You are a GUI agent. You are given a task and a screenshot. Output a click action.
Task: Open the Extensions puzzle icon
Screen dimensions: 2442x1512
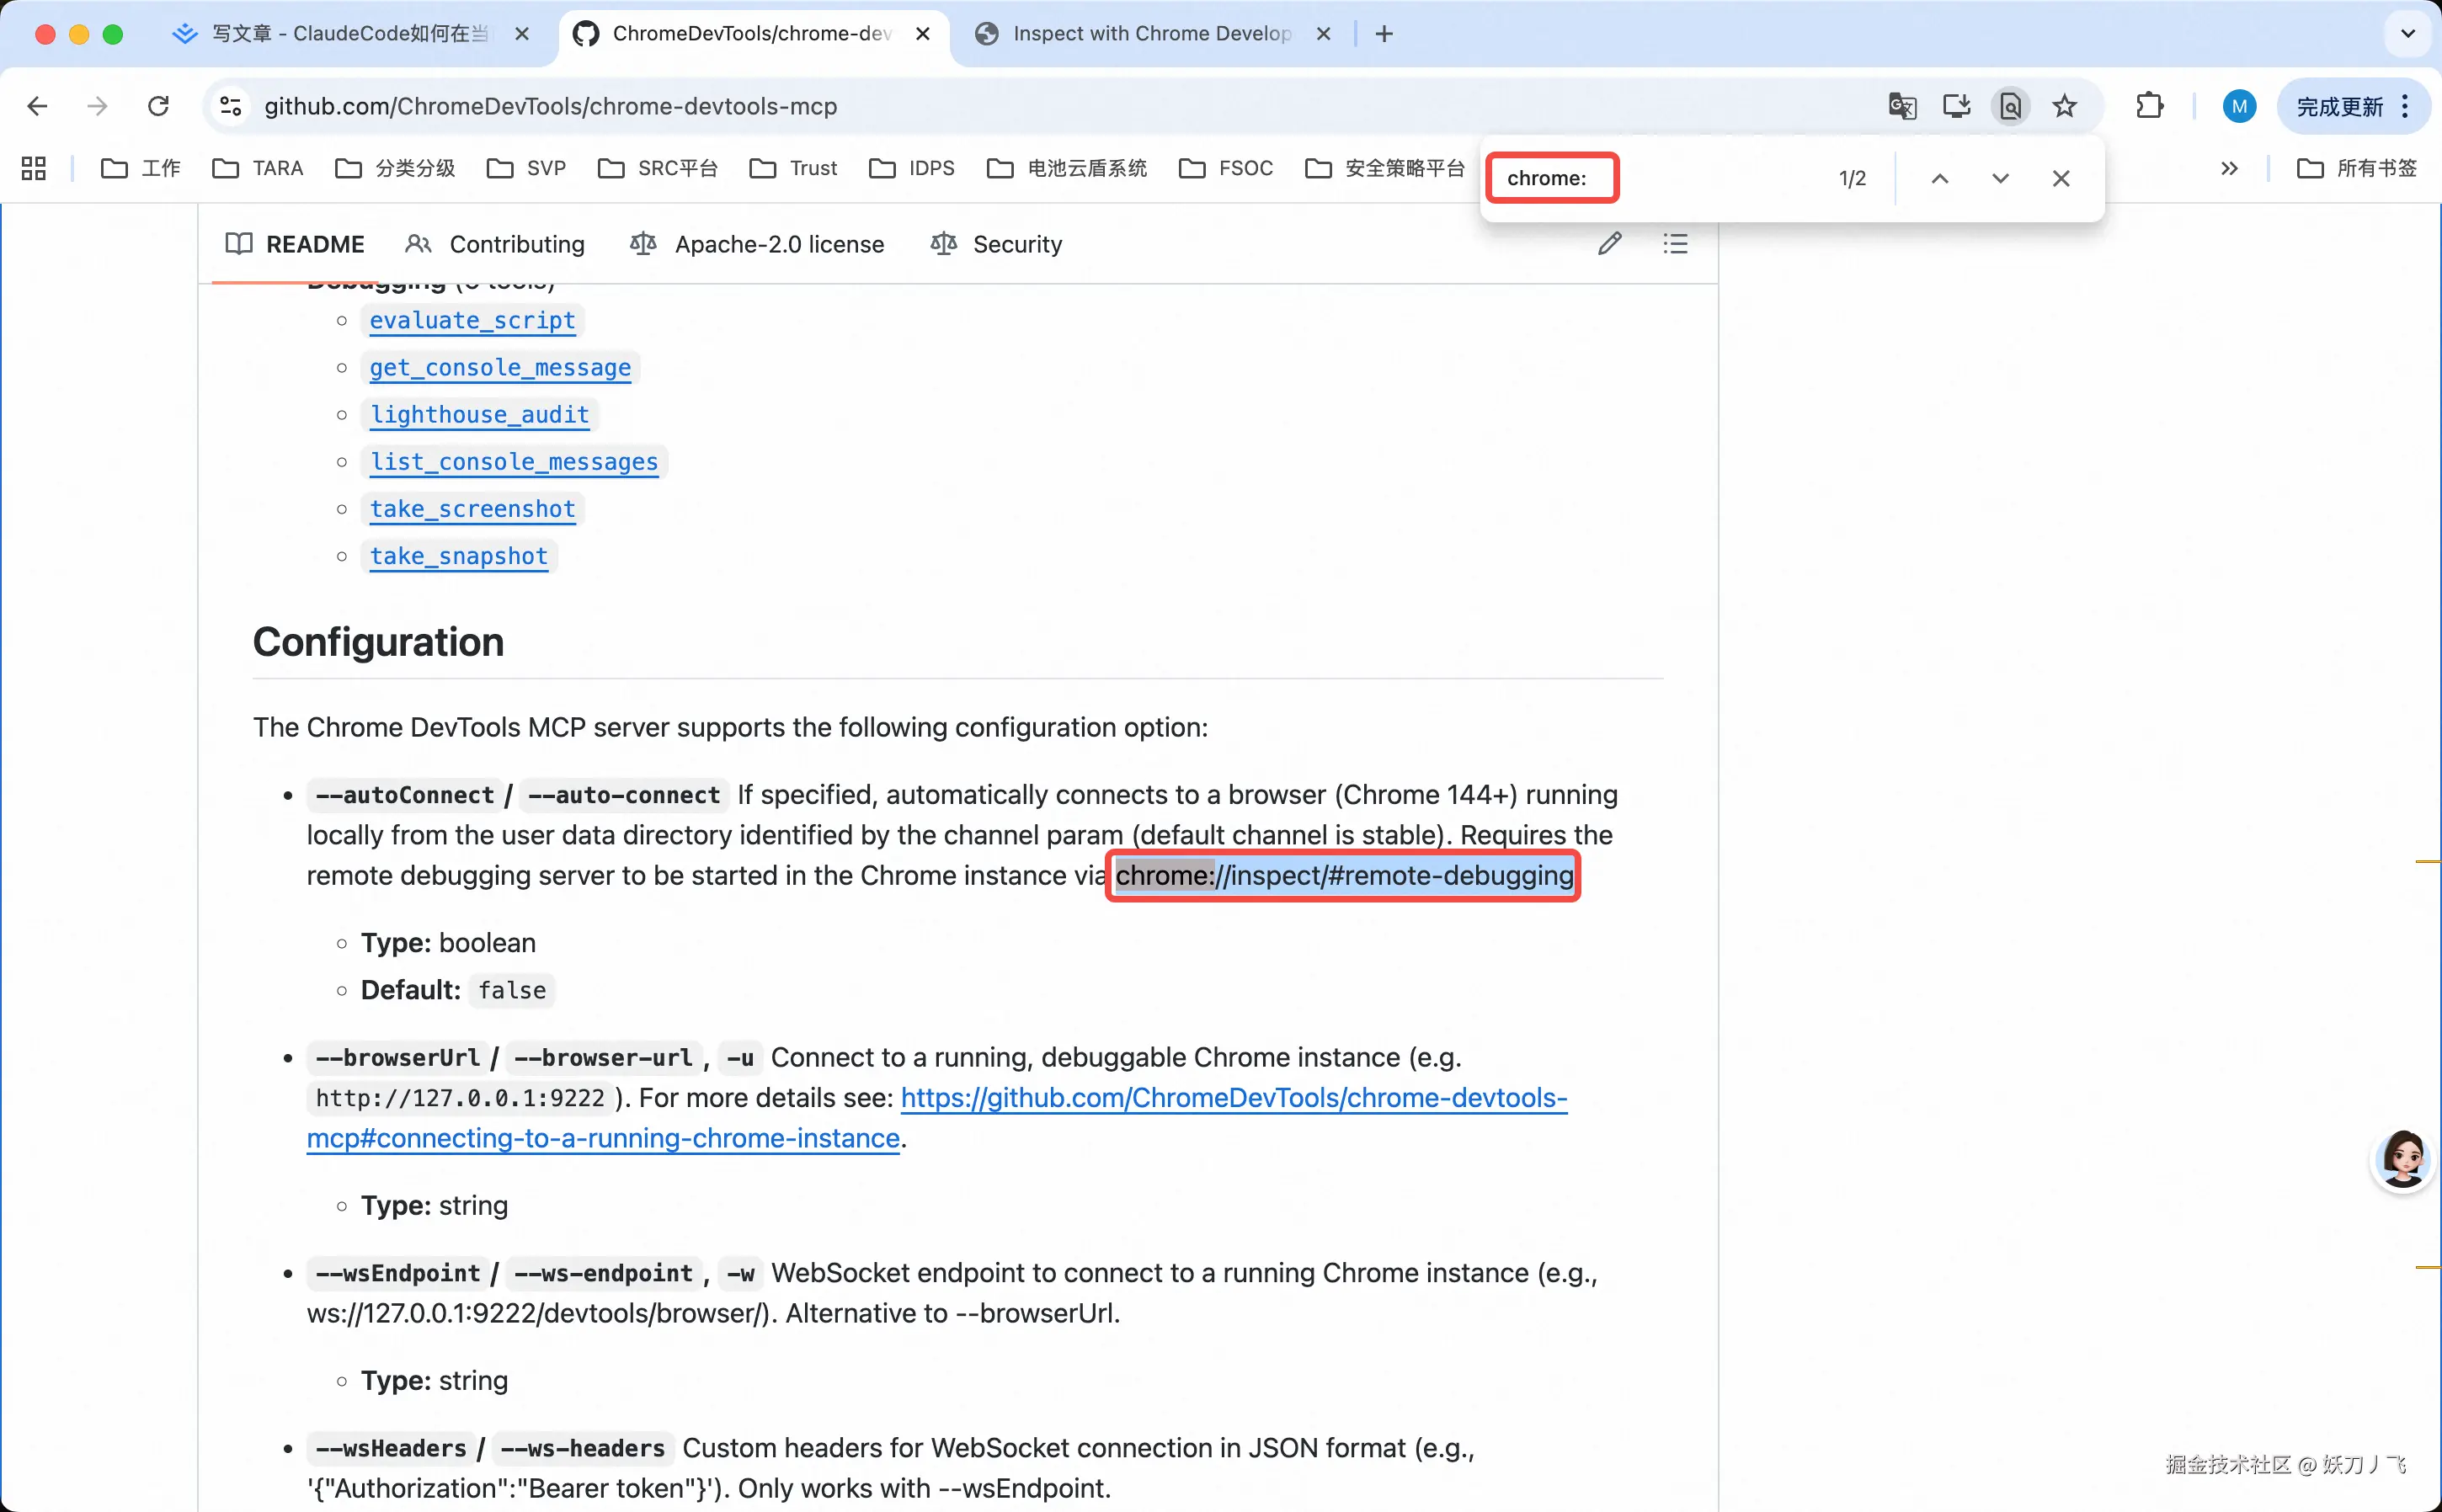(x=2149, y=106)
